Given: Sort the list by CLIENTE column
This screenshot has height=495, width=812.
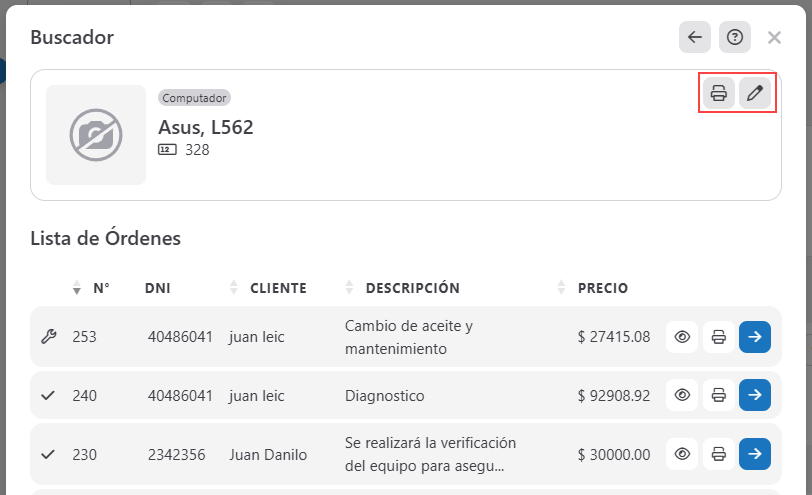Looking at the screenshot, I should point(278,288).
